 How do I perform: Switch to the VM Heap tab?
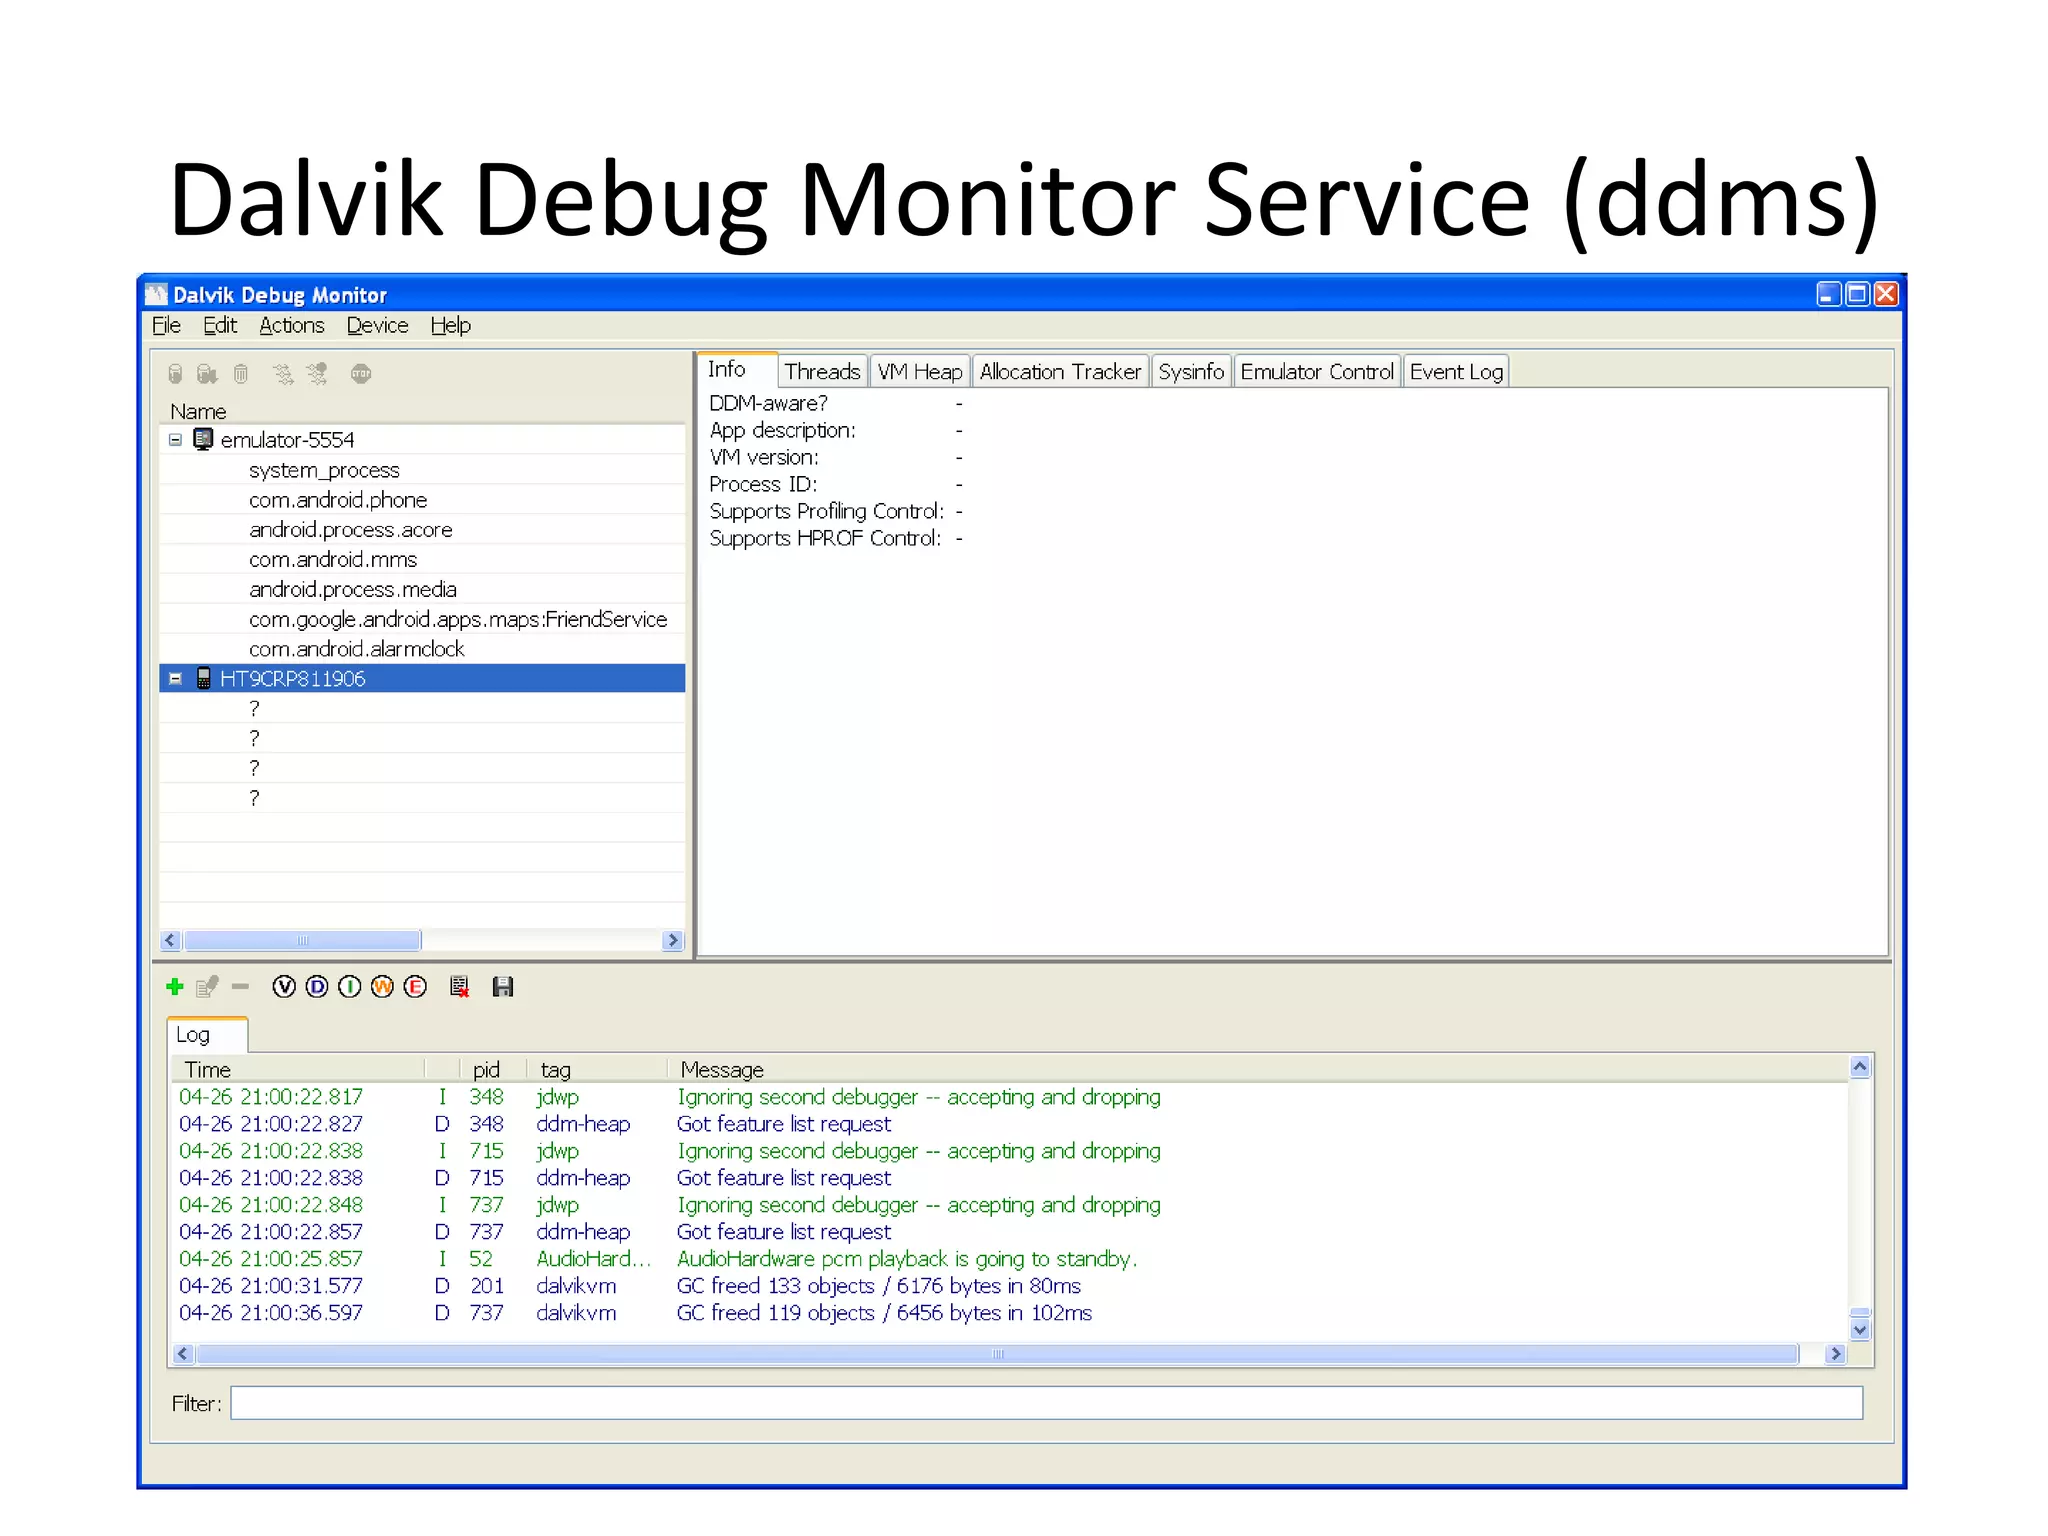point(919,372)
